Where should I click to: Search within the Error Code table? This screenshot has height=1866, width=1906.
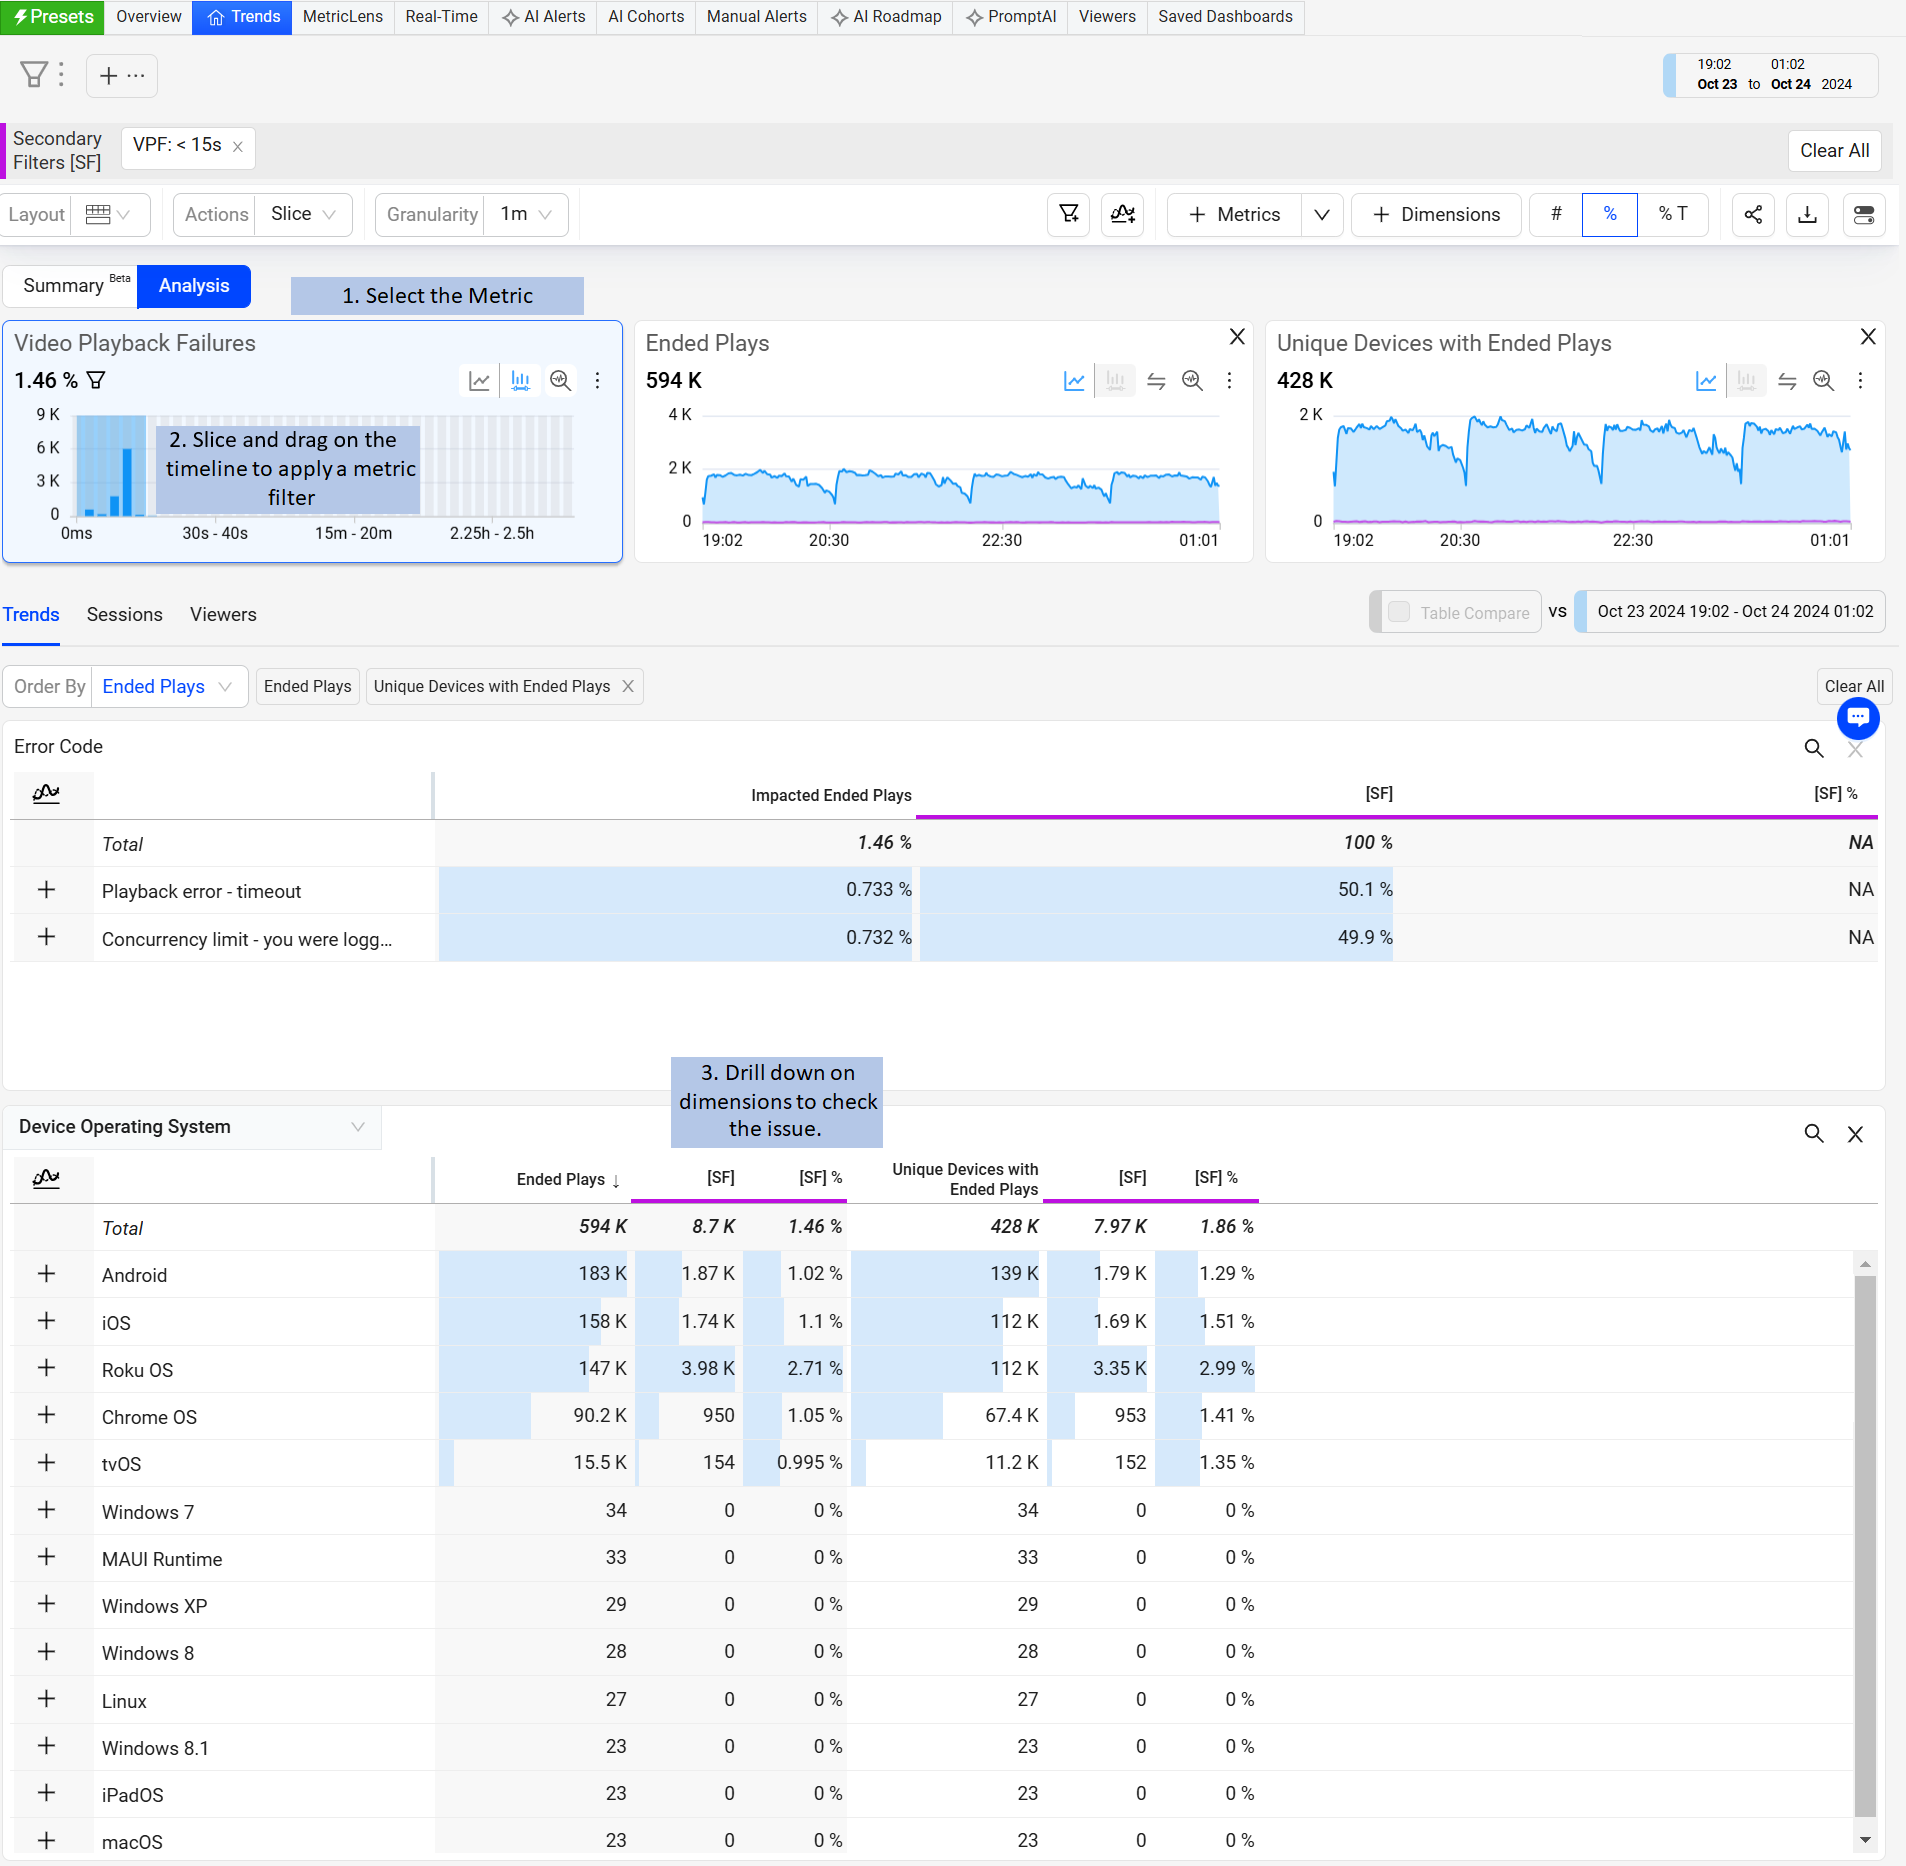pos(1813,748)
